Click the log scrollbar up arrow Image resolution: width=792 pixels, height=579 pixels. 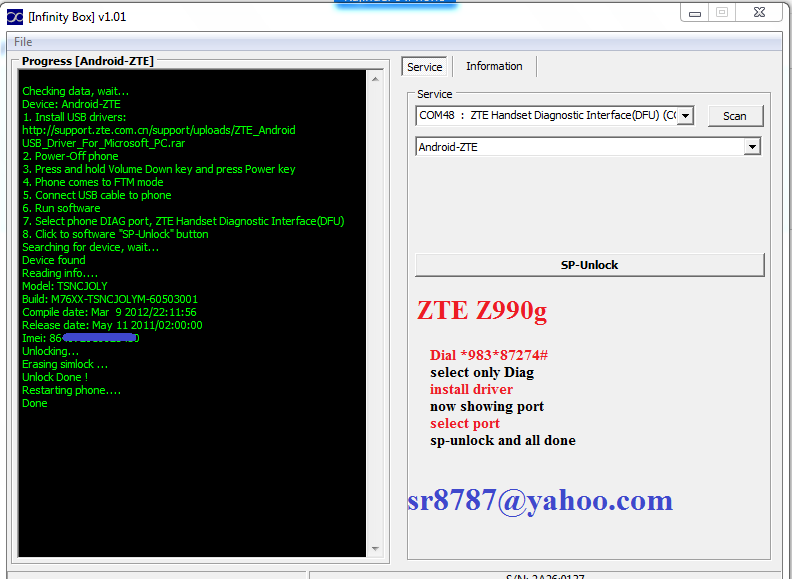tap(375, 79)
